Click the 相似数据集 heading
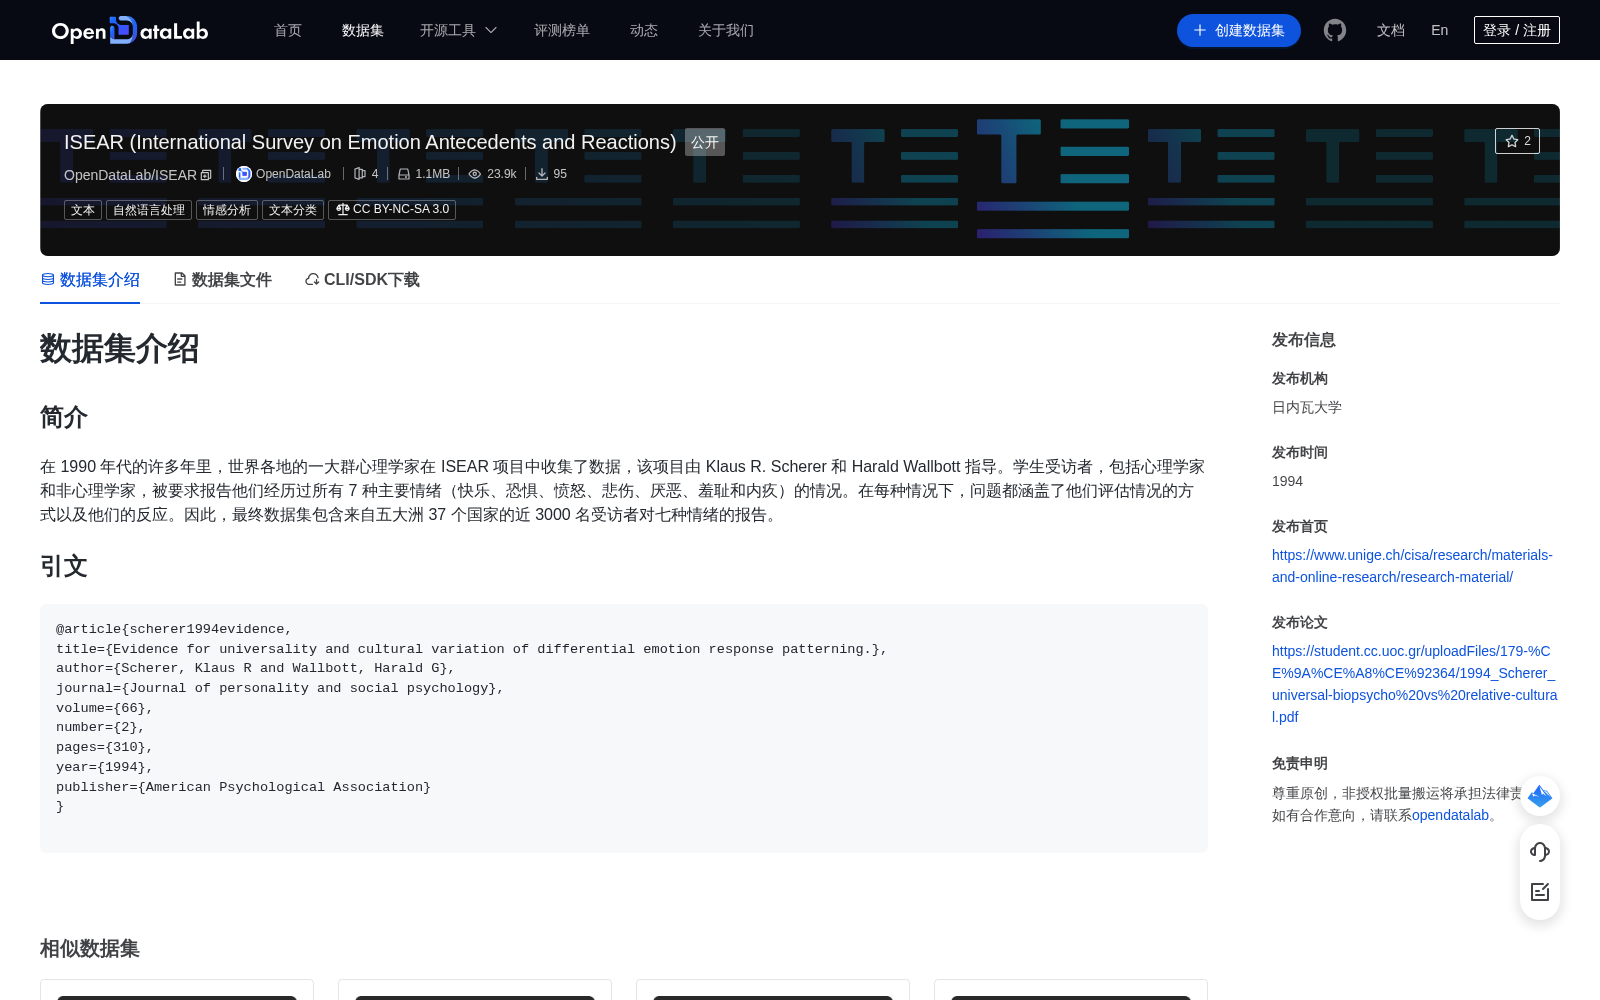 point(90,948)
